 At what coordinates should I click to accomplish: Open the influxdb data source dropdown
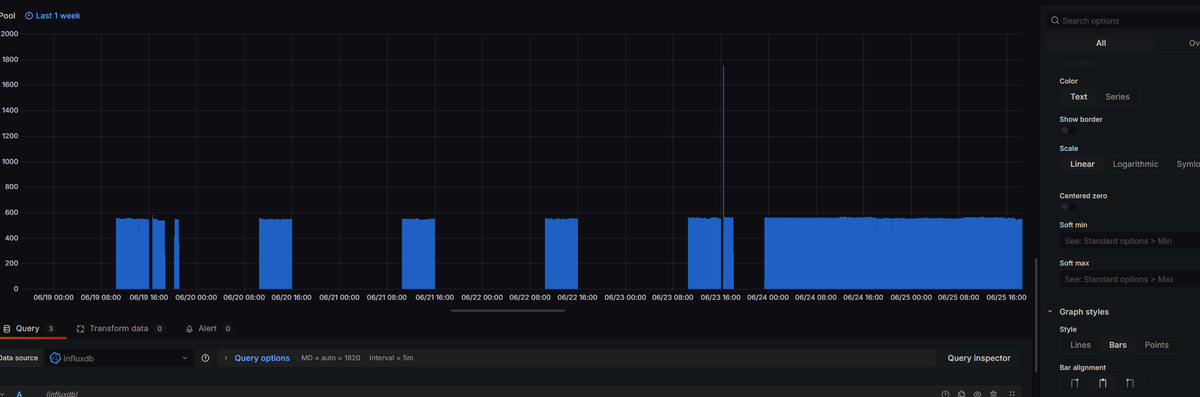(120, 358)
